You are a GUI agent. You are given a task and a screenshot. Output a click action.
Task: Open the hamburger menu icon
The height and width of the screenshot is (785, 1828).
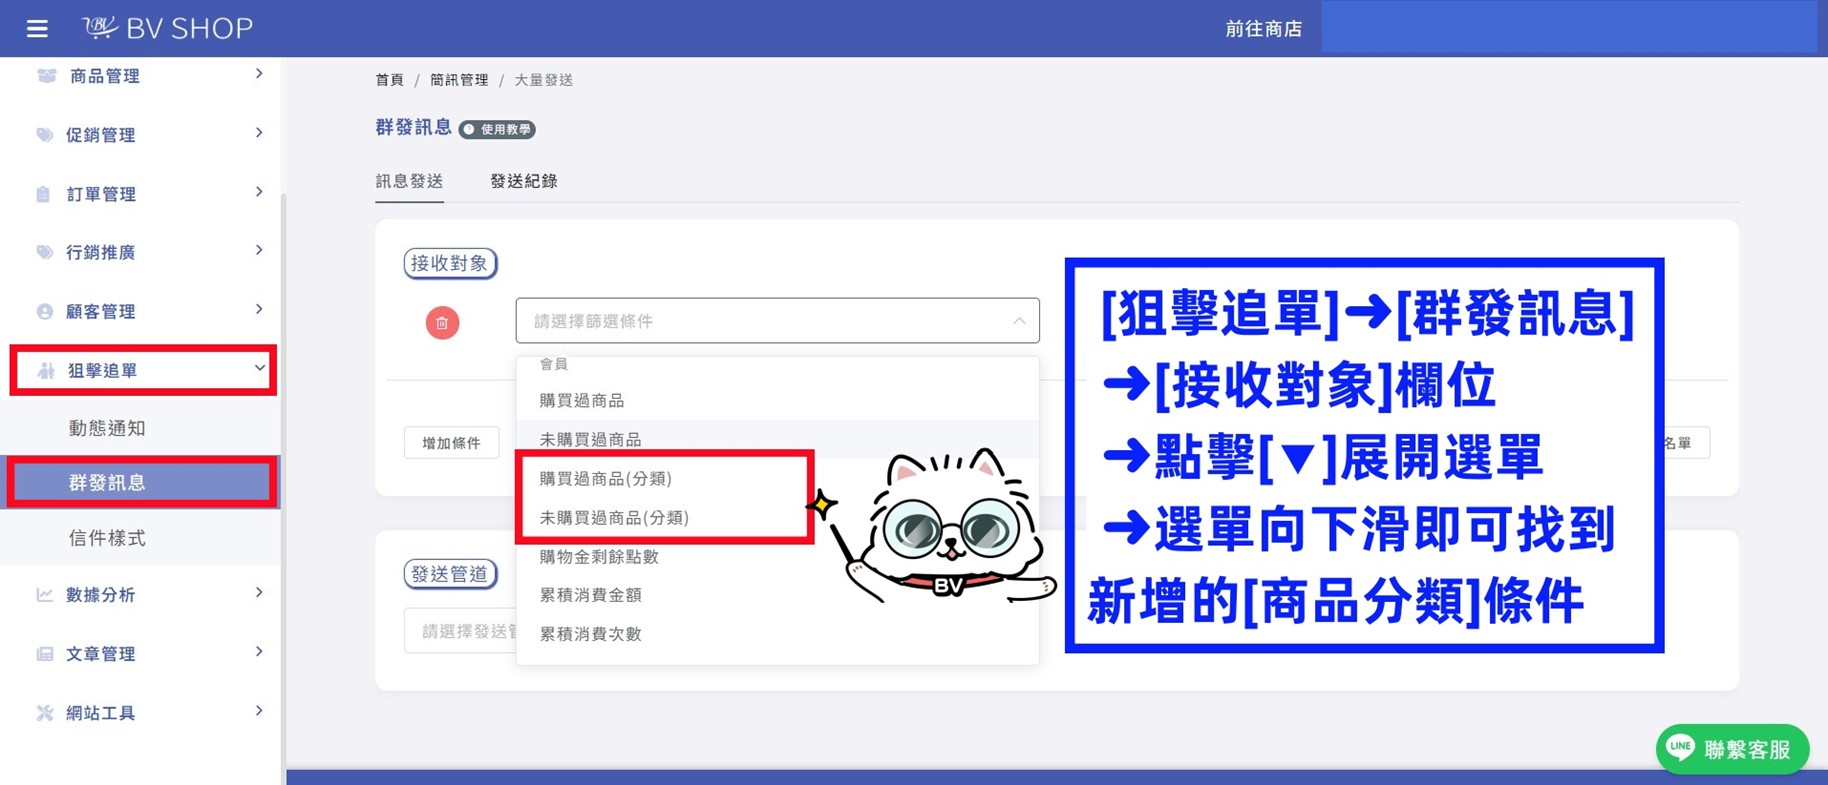coord(37,28)
